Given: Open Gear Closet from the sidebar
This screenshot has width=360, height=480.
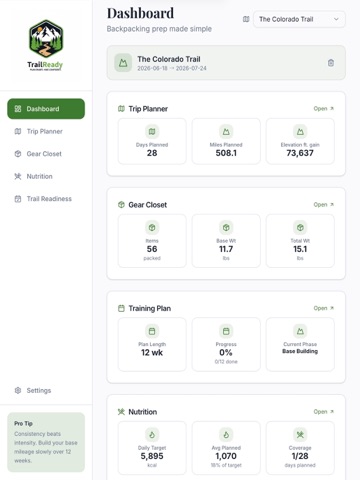Looking at the screenshot, I should point(46,154).
